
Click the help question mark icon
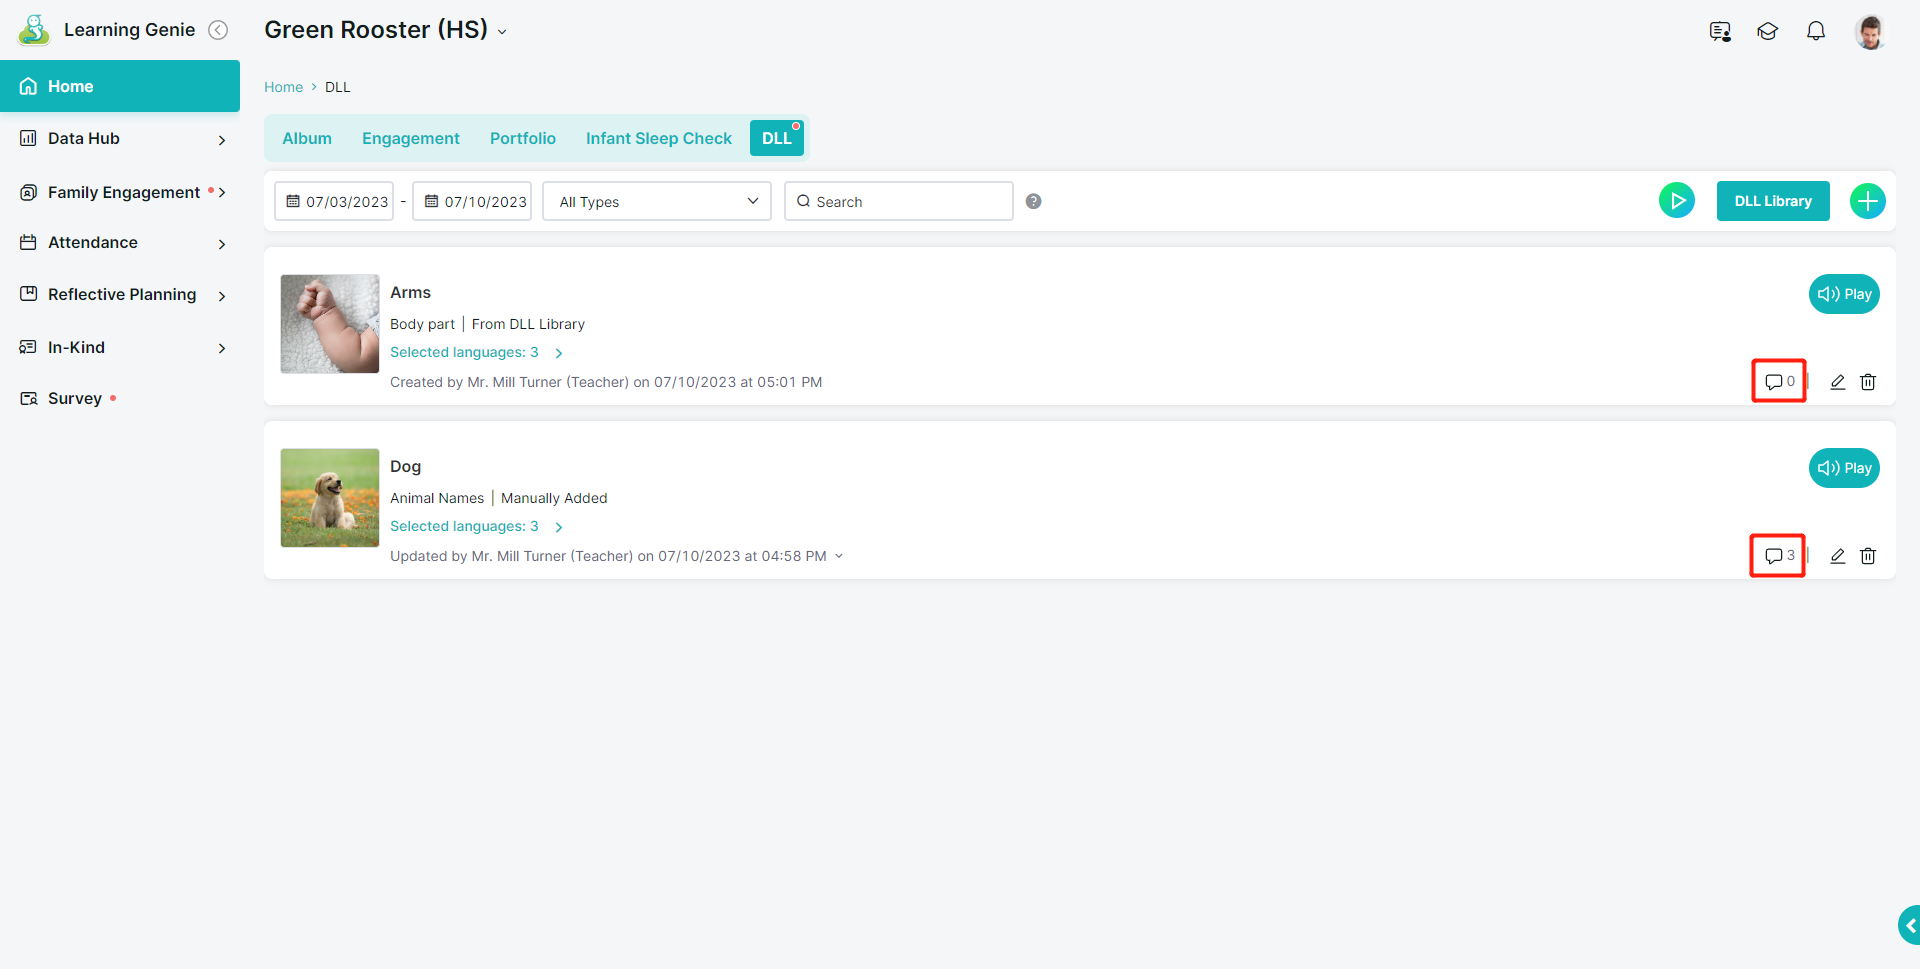coord(1033,201)
